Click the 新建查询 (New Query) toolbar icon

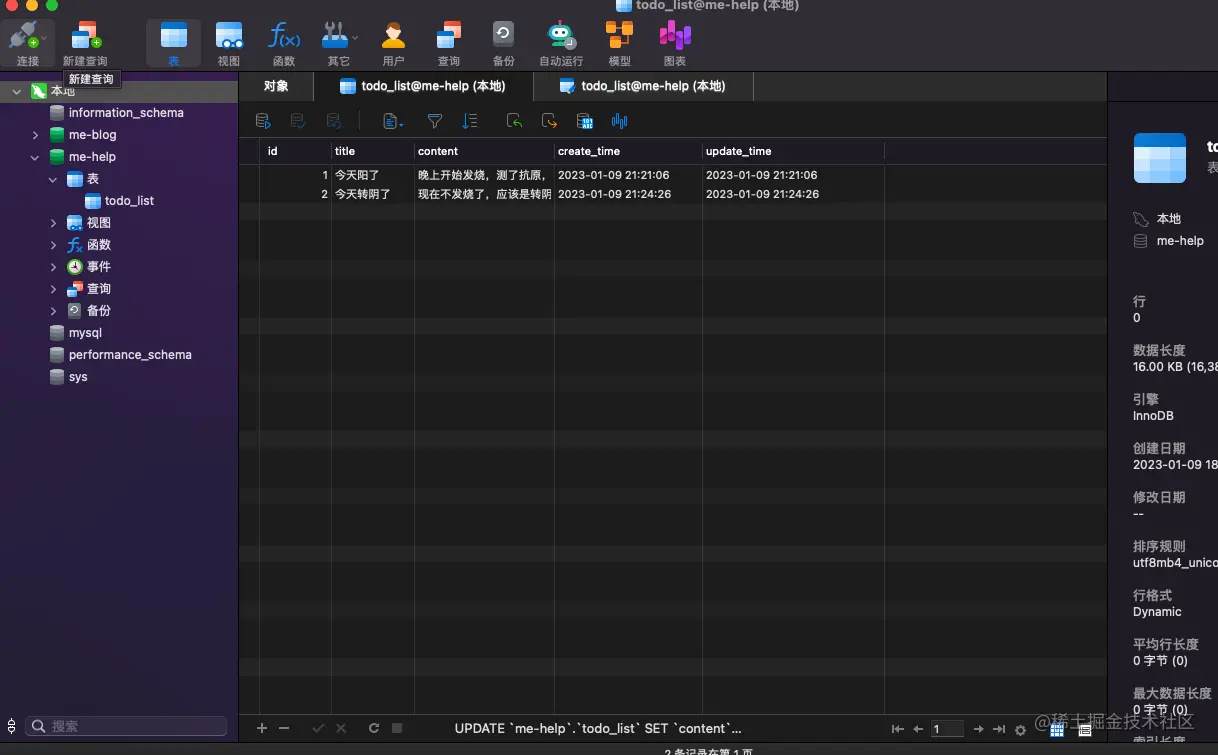click(x=85, y=43)
